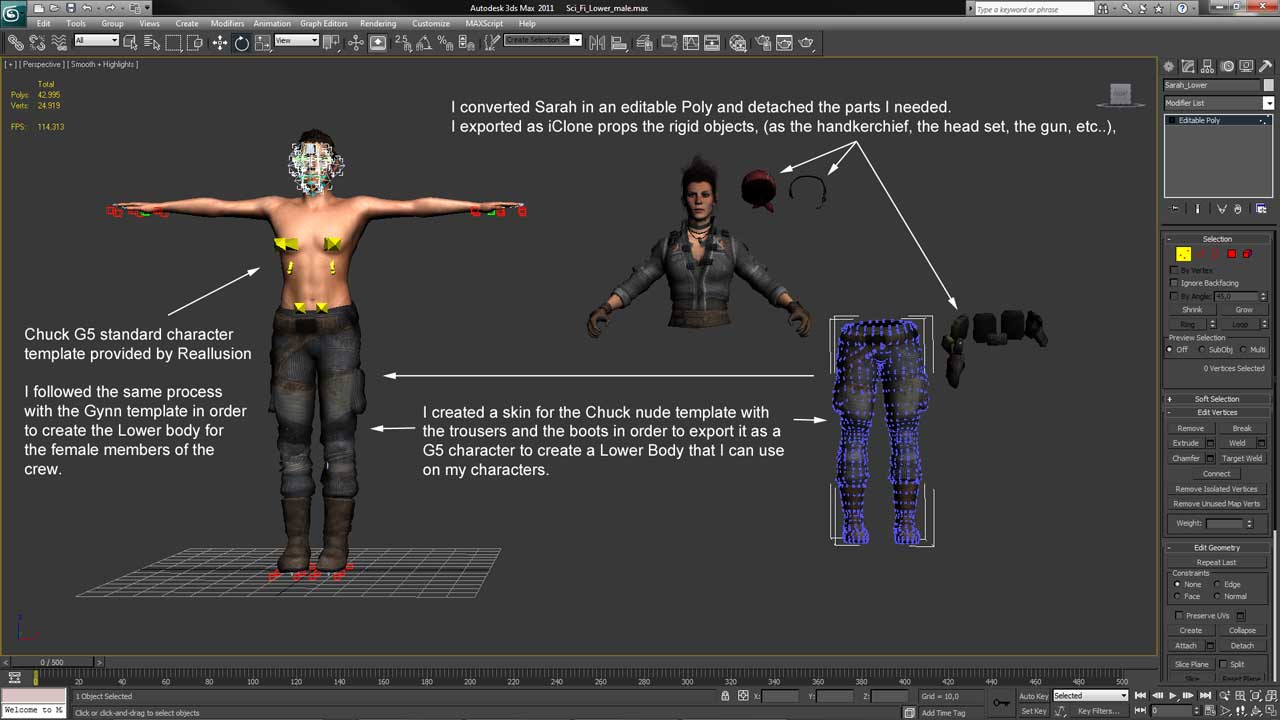1280x720 pixels.
Task: Click the Unlink Selection tool
Action: (37, 42)
